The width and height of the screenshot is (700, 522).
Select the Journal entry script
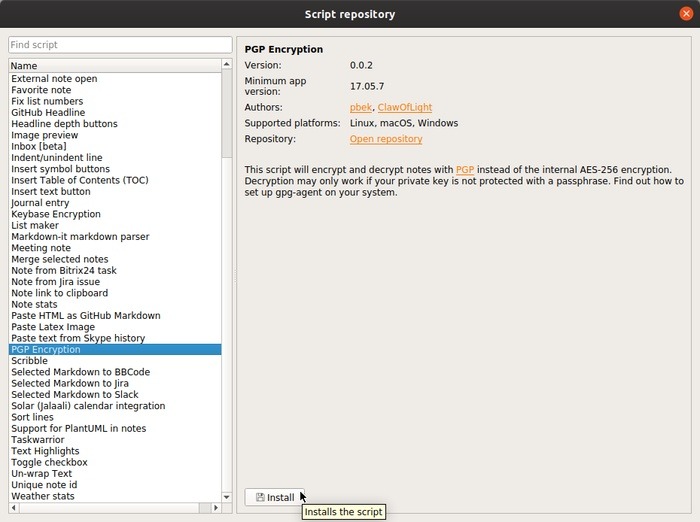tap(115, 203)
